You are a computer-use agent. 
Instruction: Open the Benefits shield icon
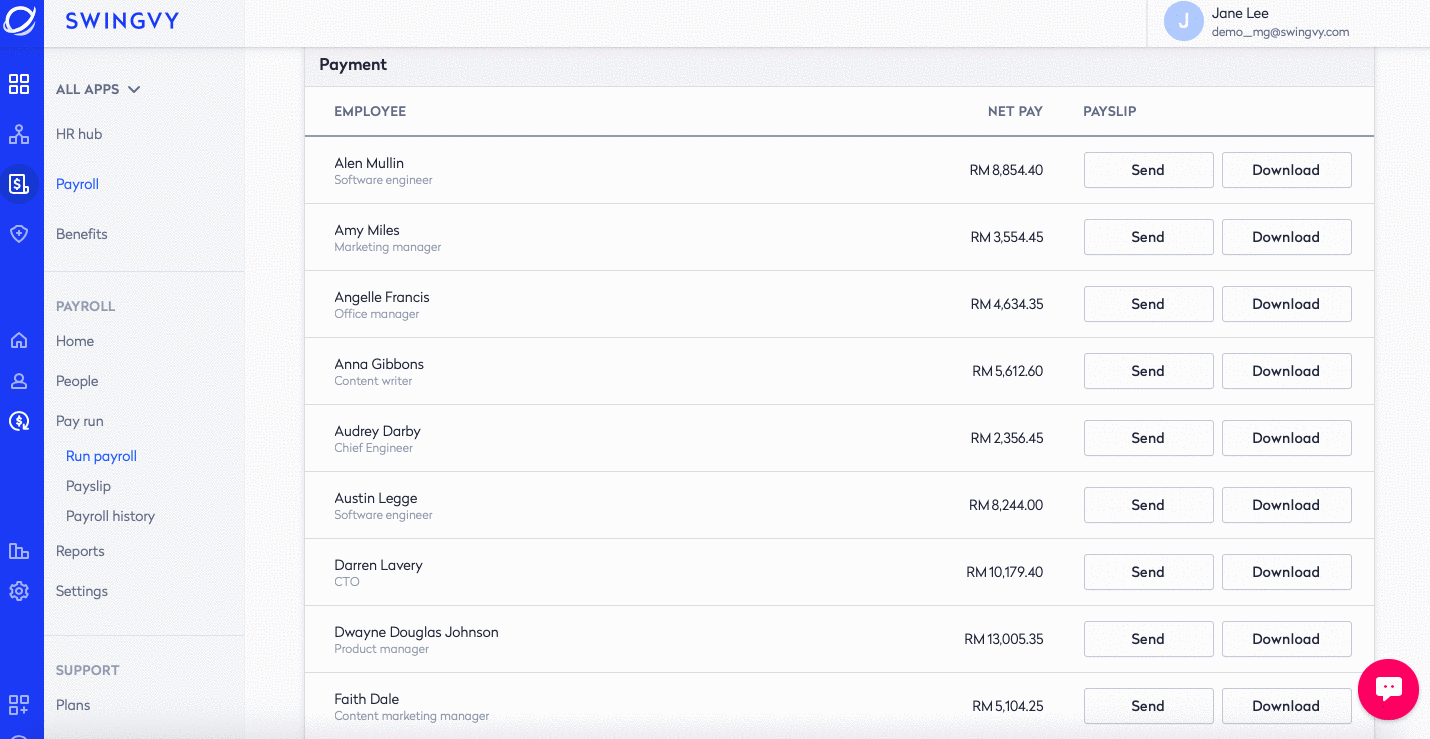19,234
